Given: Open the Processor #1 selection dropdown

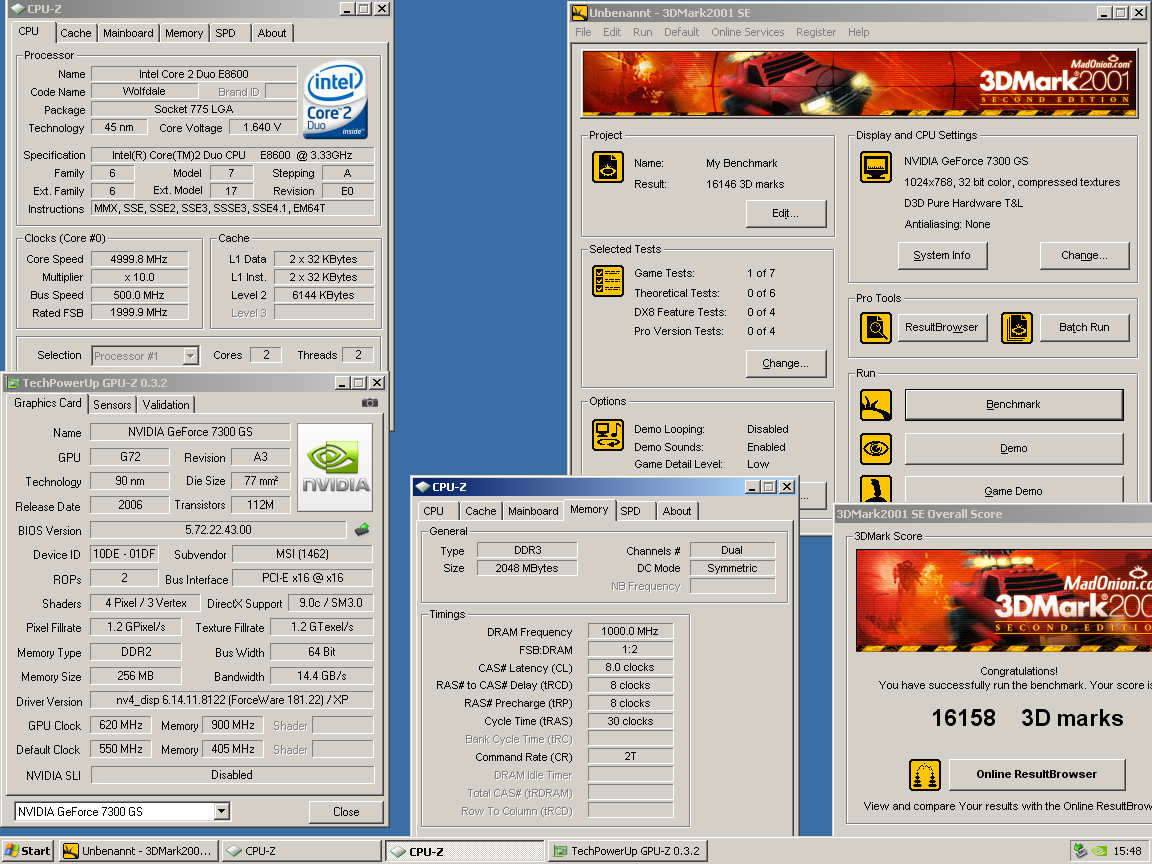Looking at the screenshot, I should (x=190, y=356).
